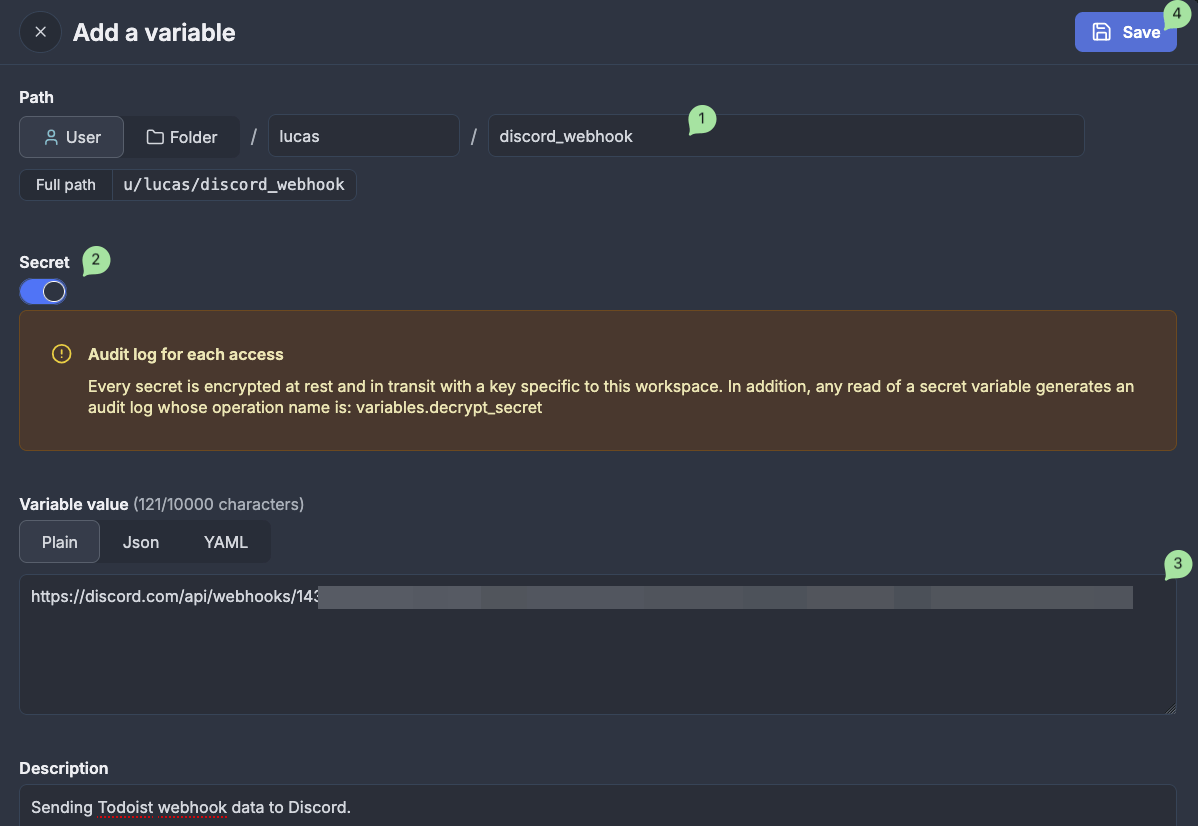The image size is (1198, 826).
Task: Click the lucas username field
Action: click(363, 135)
